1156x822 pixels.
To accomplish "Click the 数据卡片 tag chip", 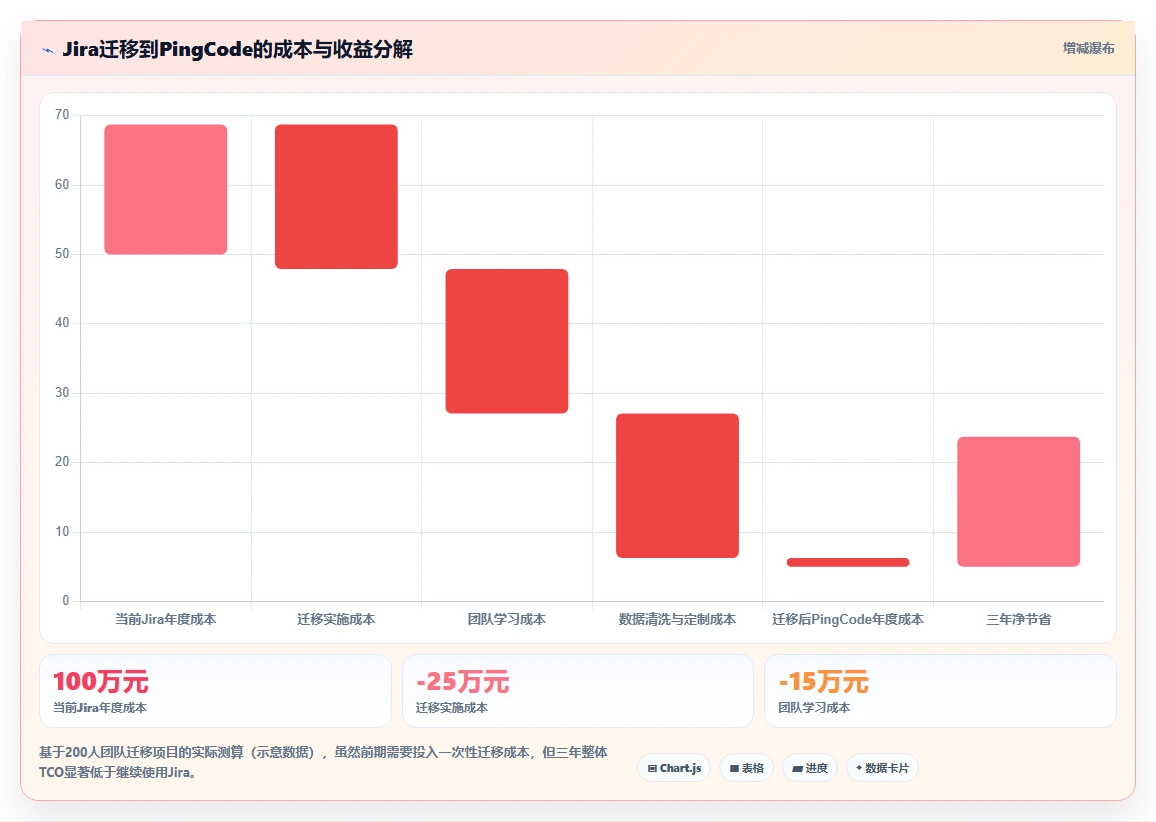I will (882, 767).
